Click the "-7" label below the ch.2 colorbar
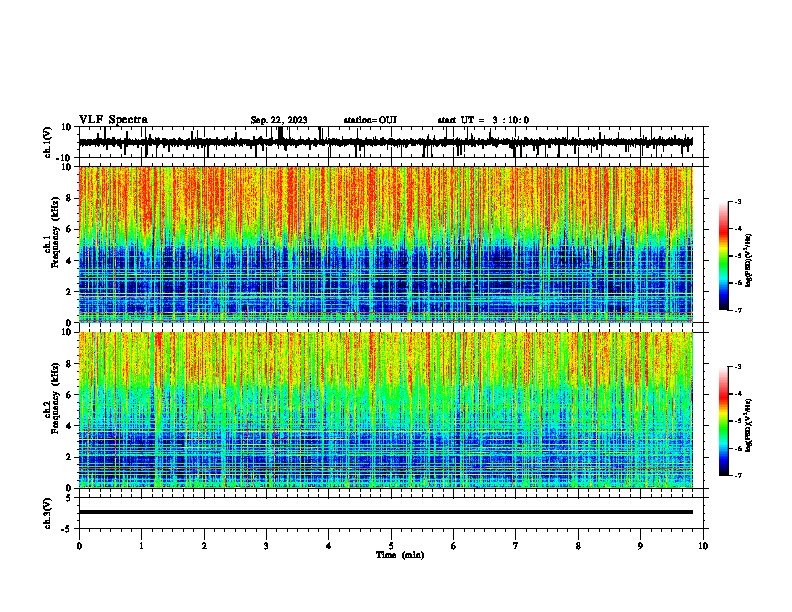This screenshot has height=612, width=792. (x=737, y=476)
